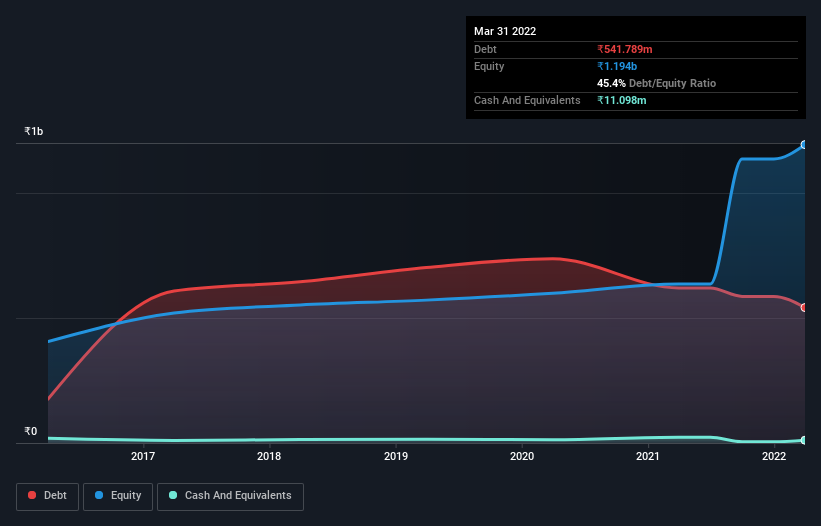
Task: Select the Cash data point at Mar 2022
Action: pos(804,441)
